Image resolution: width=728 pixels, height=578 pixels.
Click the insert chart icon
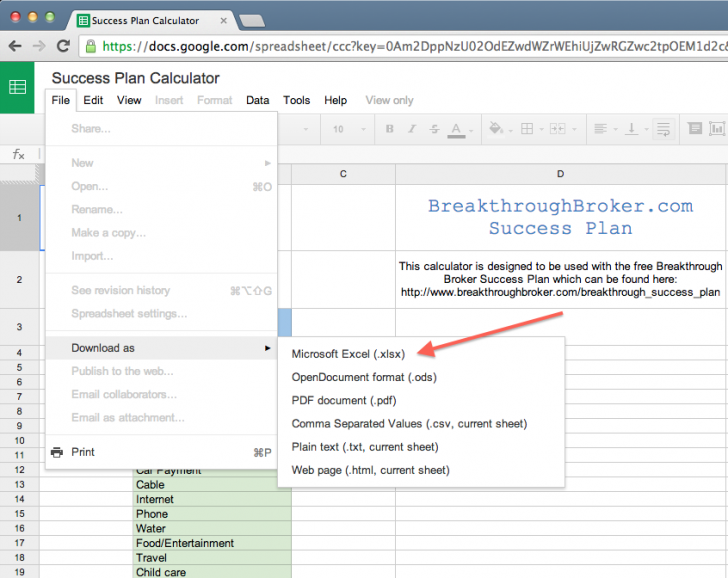(717, 129)
